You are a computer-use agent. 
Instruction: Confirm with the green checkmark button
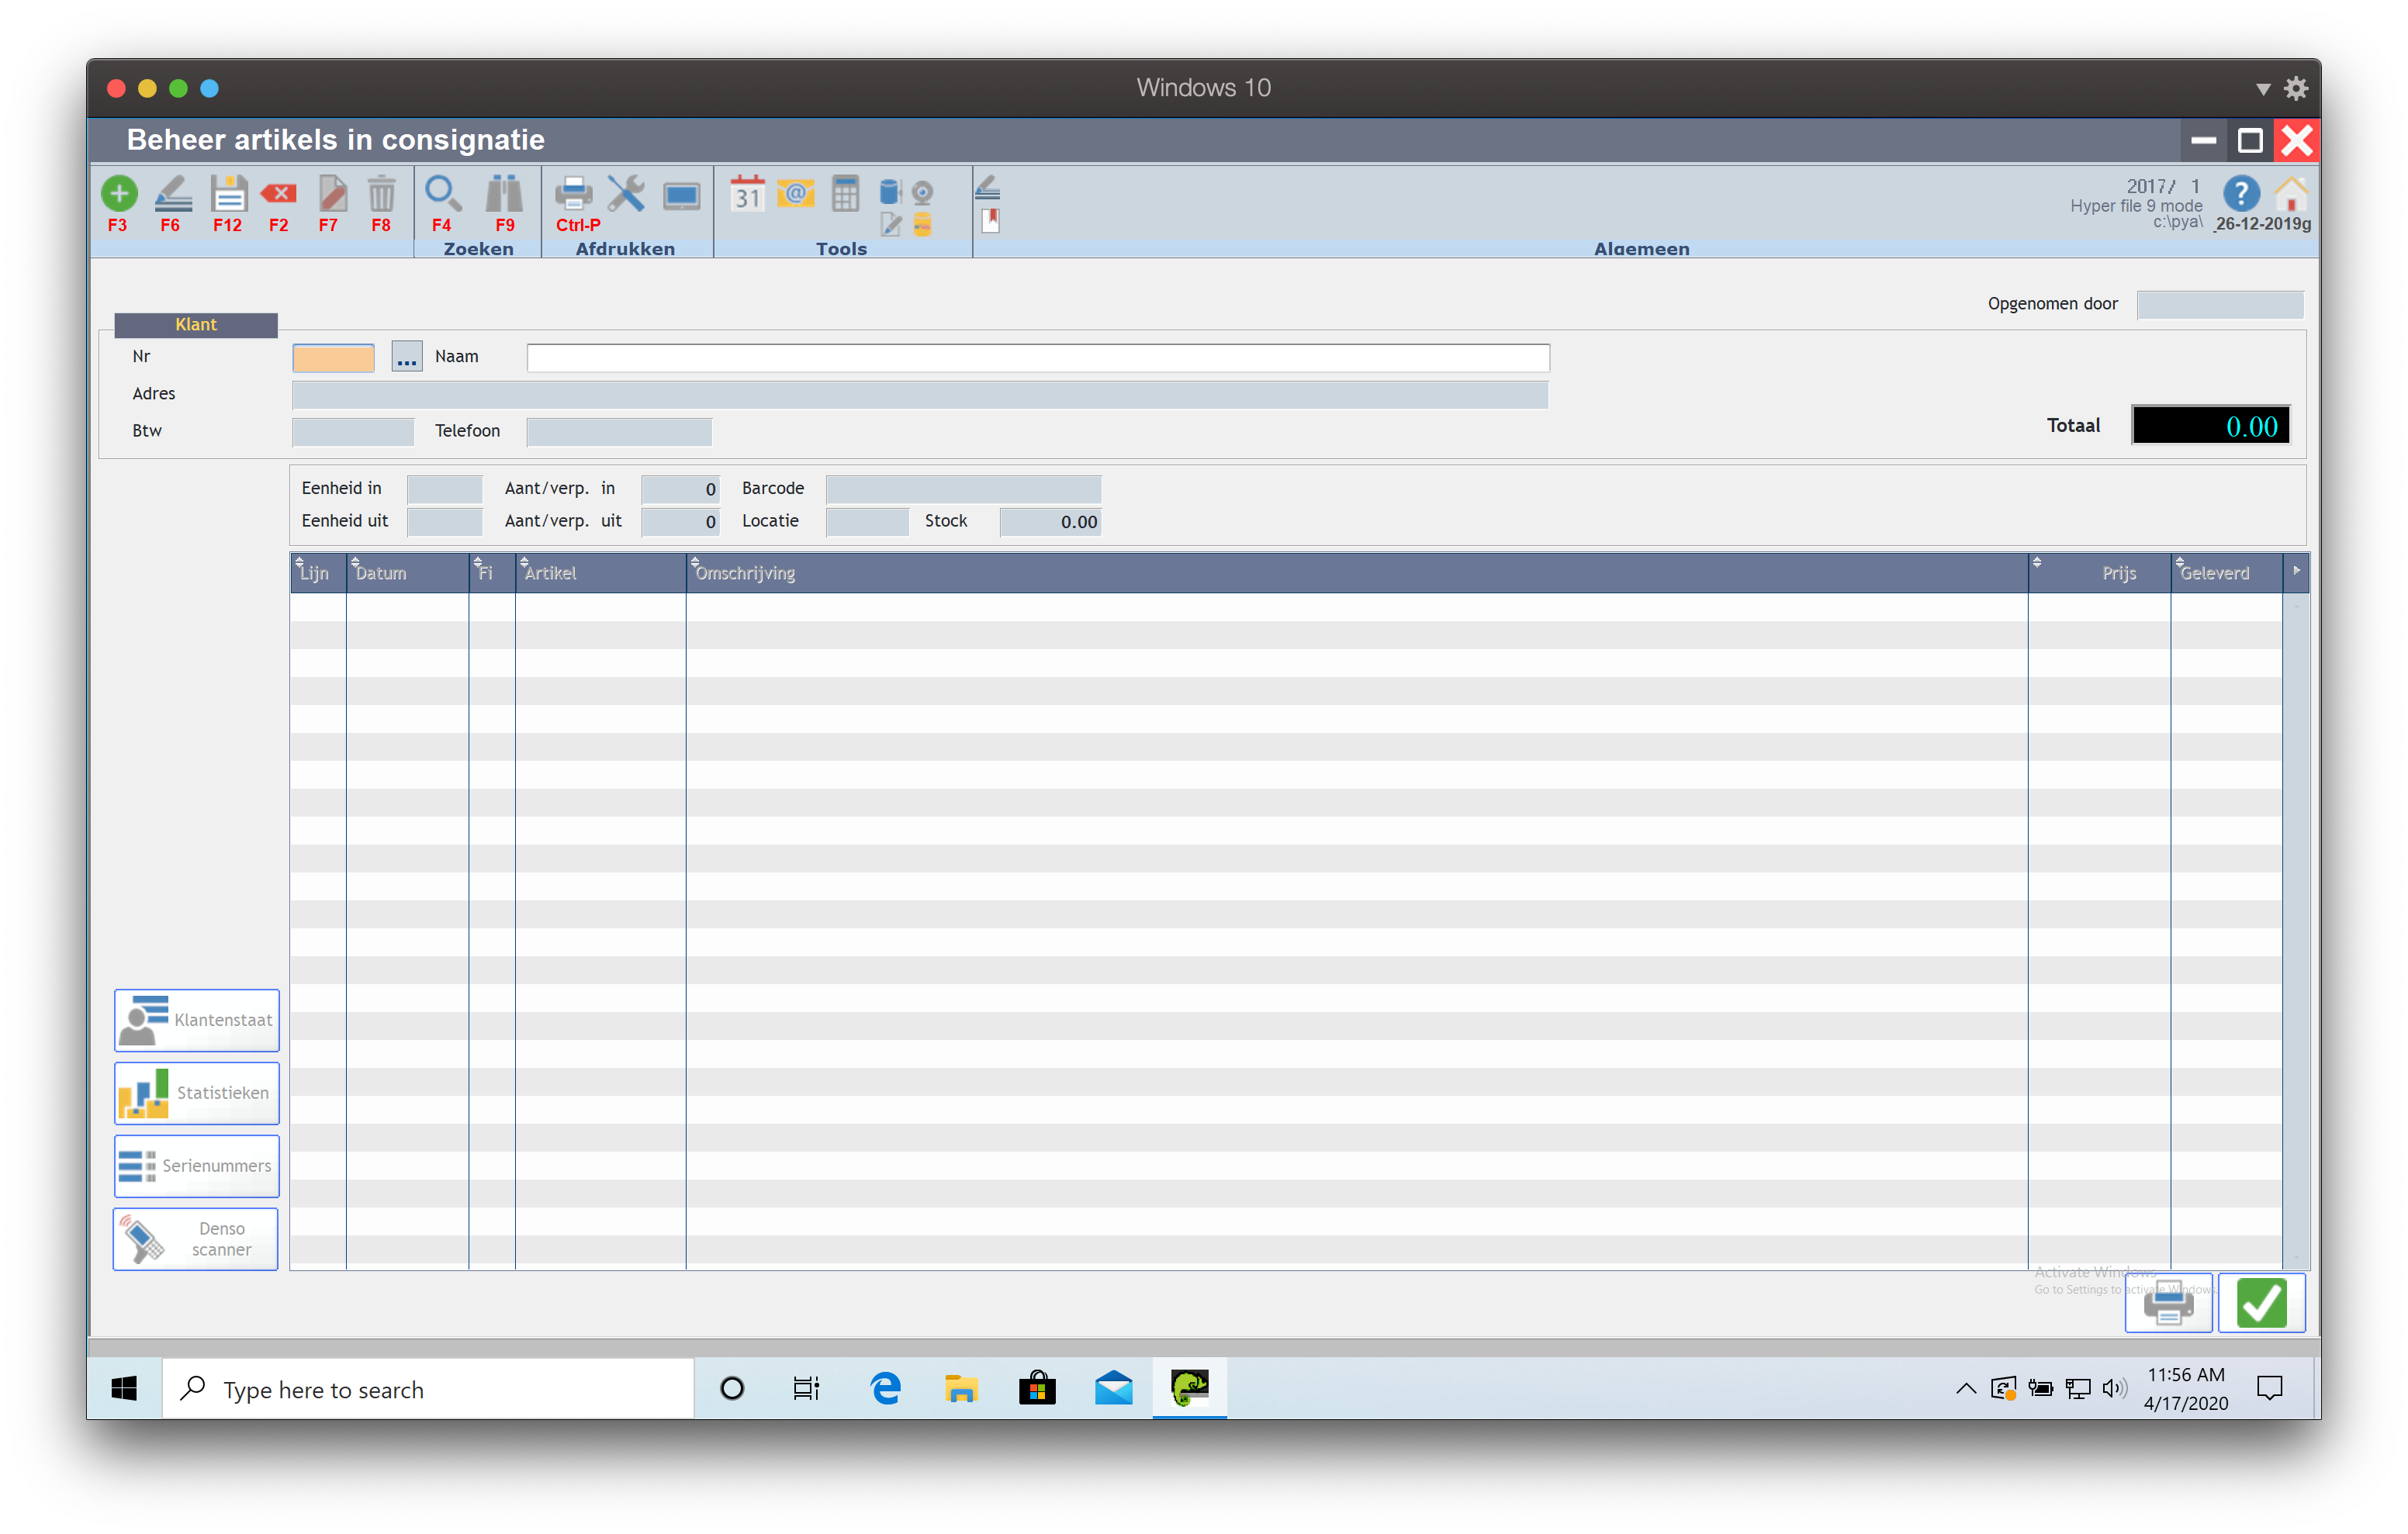click(x=2261, y=1303)
